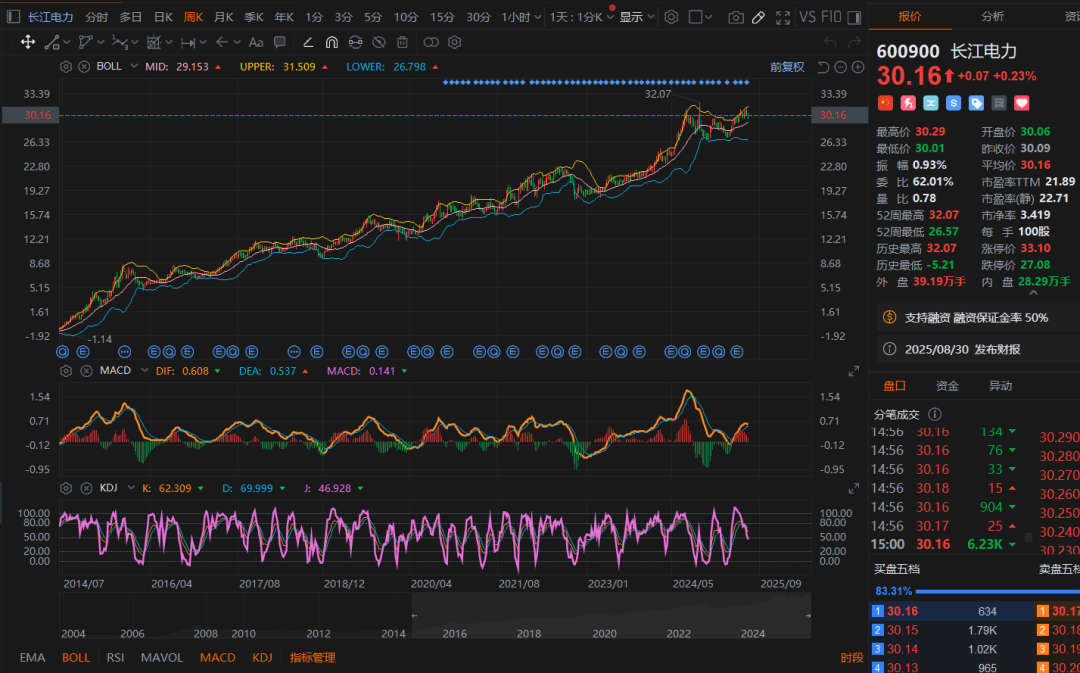Image resolution: width=1080 pixels, height=673 pixels.
Task: Hide all drawings with eye-slash icon
Action: (x=378, y=43)
